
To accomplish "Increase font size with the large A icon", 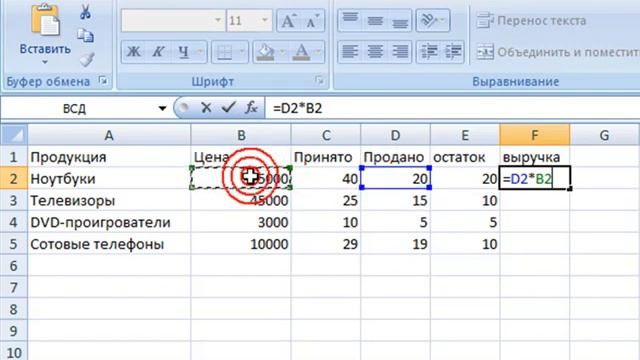I will pyautogui.click(x=289, y=21).
